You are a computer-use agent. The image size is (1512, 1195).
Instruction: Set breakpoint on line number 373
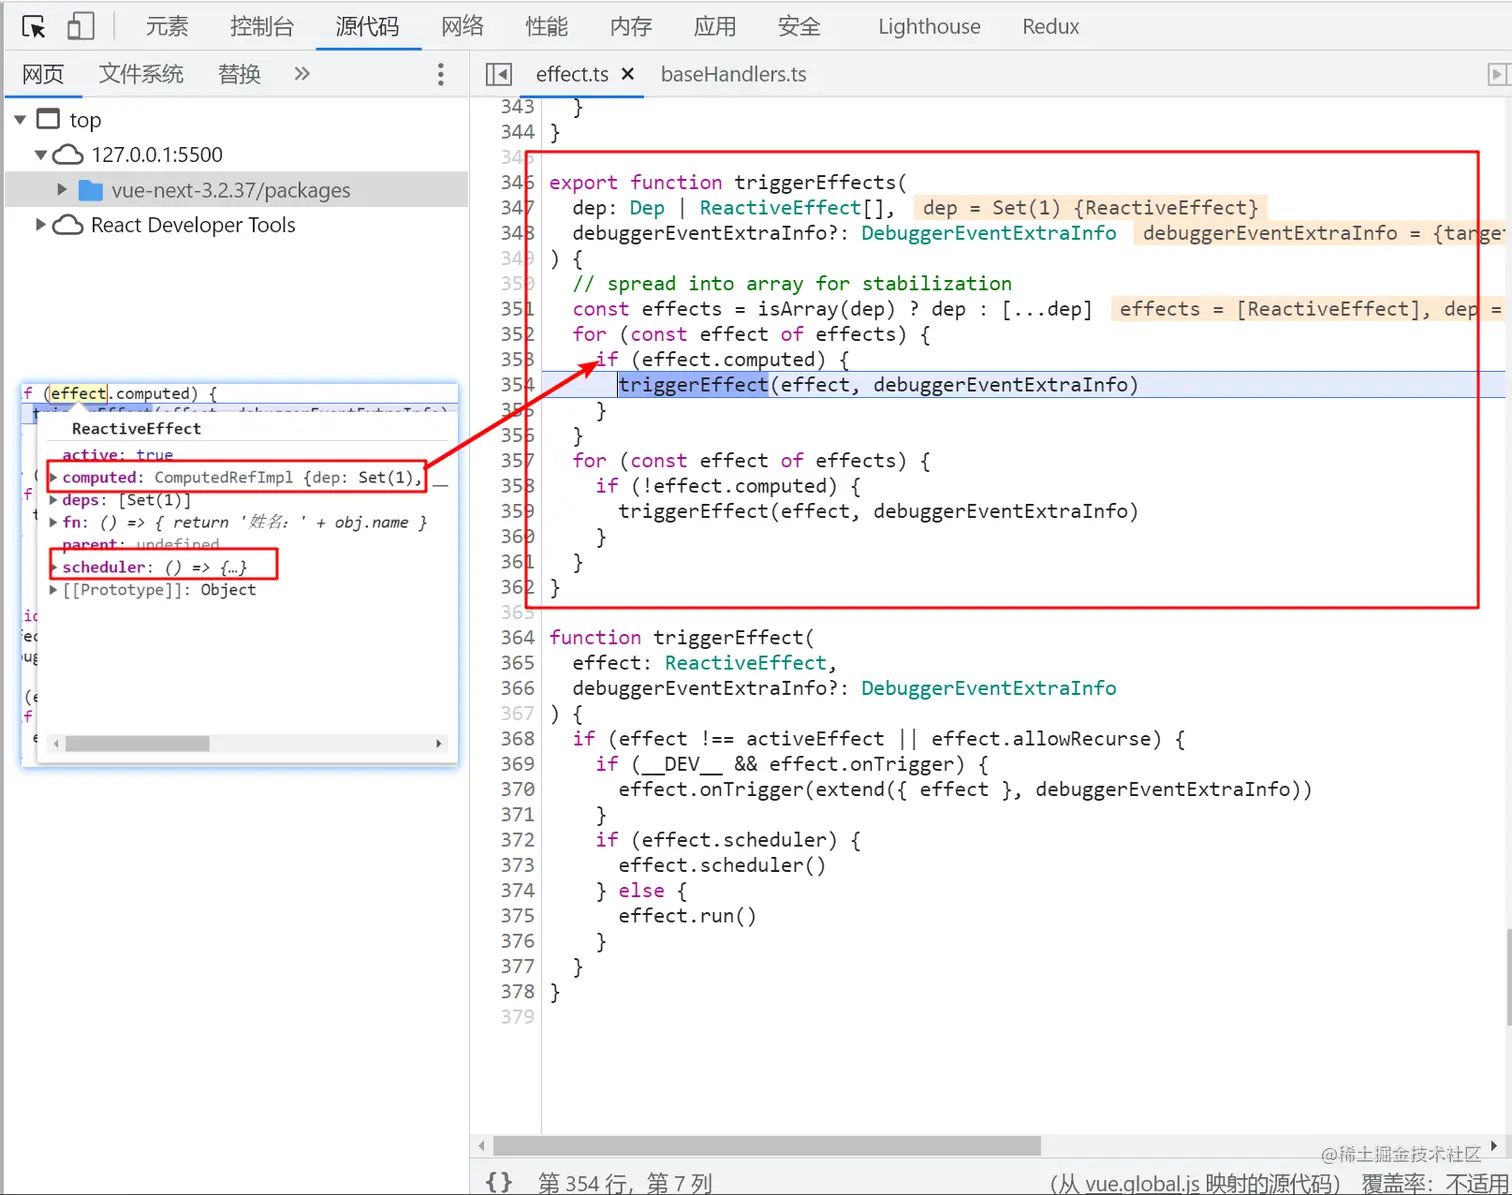(x=518, y=865)
